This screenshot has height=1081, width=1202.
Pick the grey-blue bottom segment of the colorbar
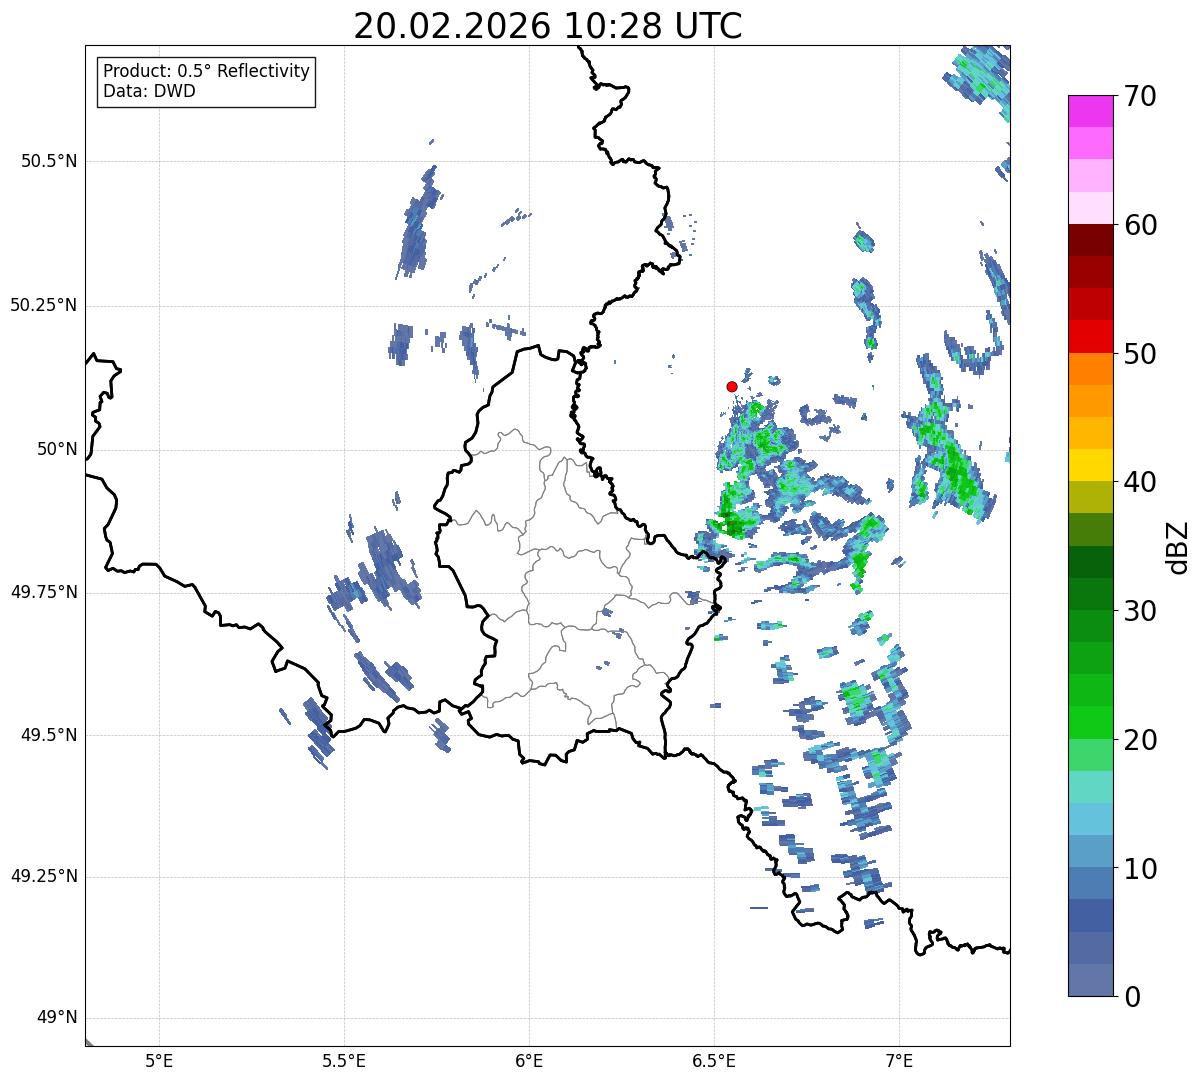(1092, 980)
